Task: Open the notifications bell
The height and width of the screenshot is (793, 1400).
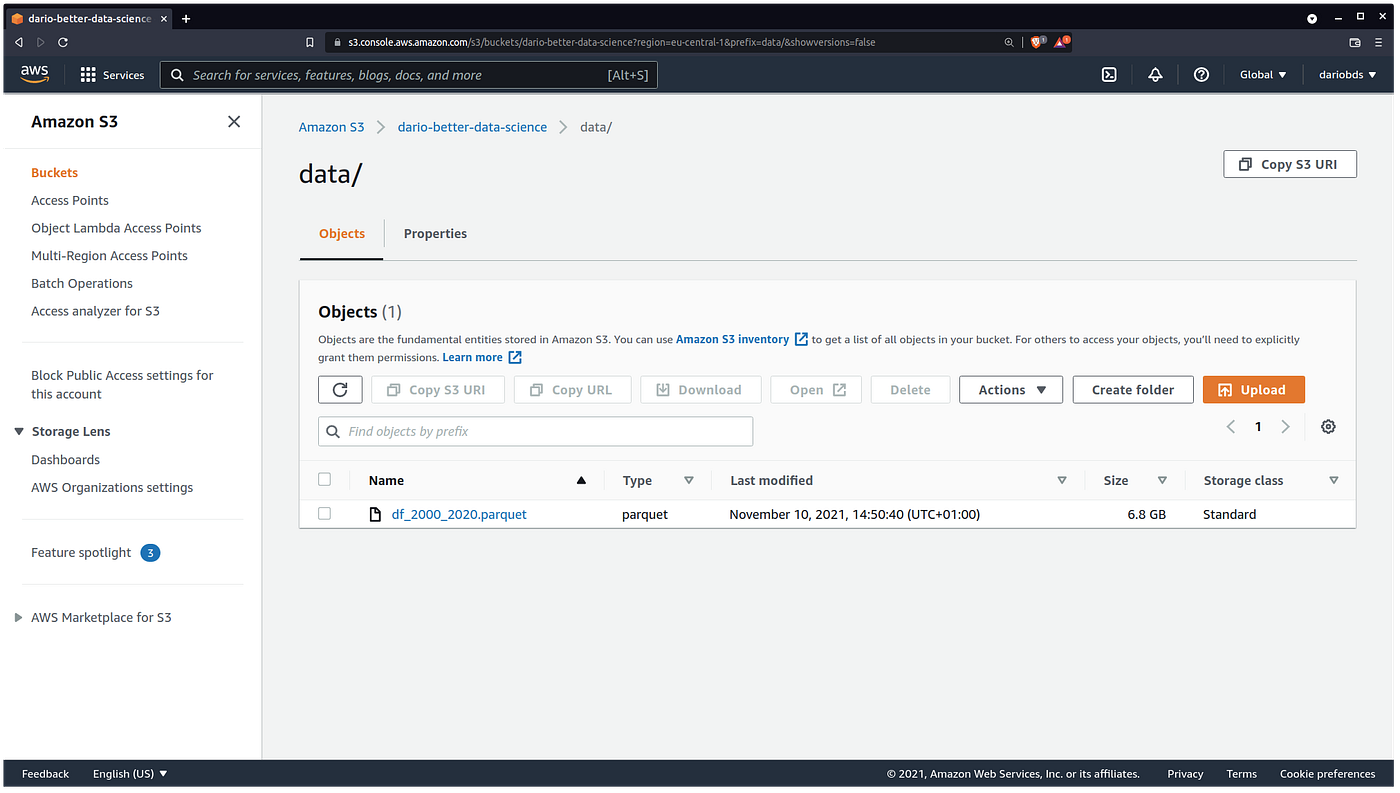Action: tap(1155, 74)
